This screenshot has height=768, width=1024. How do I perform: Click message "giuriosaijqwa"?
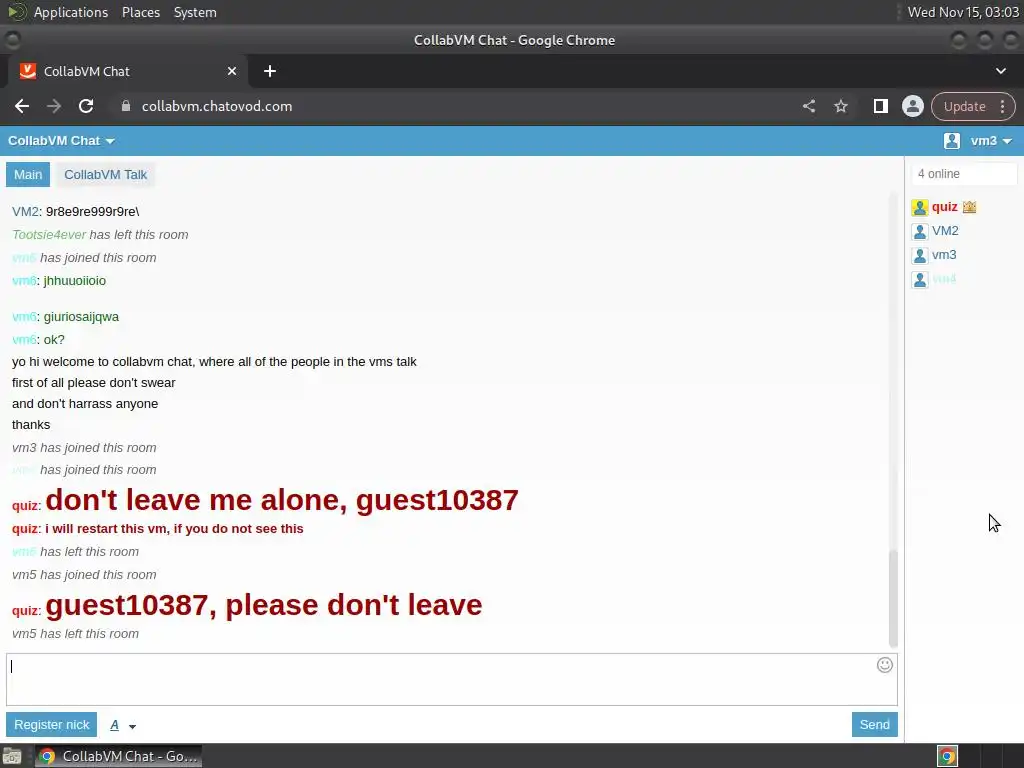tap(82, 317)
